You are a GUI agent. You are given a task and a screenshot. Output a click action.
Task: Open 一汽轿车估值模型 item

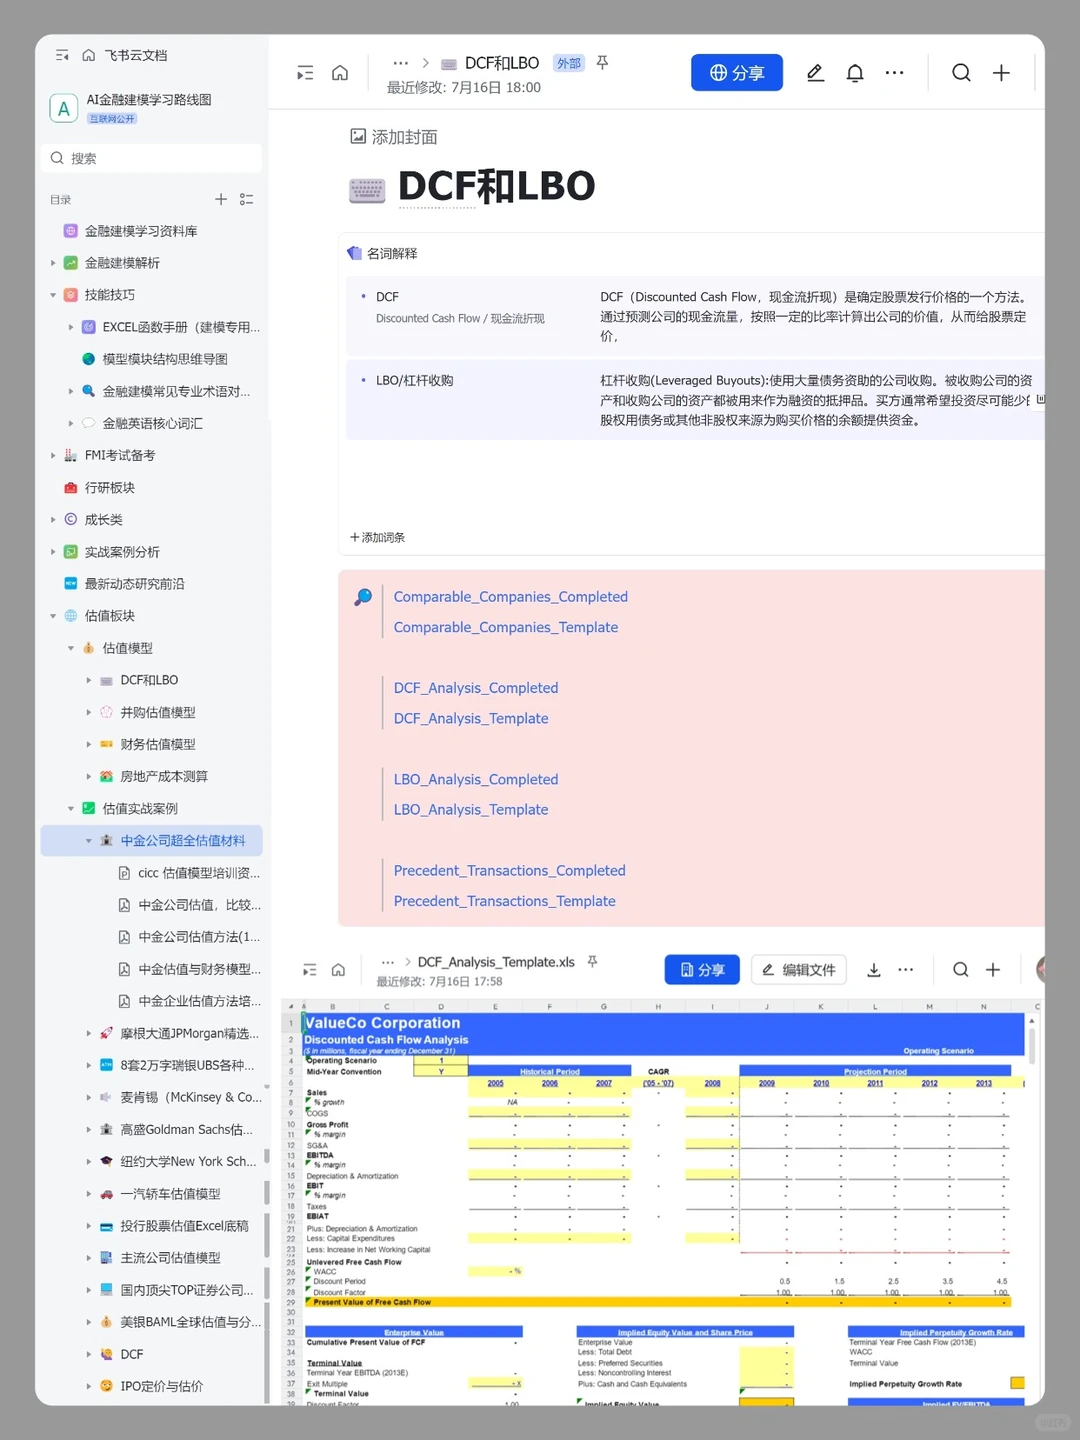170,1194
